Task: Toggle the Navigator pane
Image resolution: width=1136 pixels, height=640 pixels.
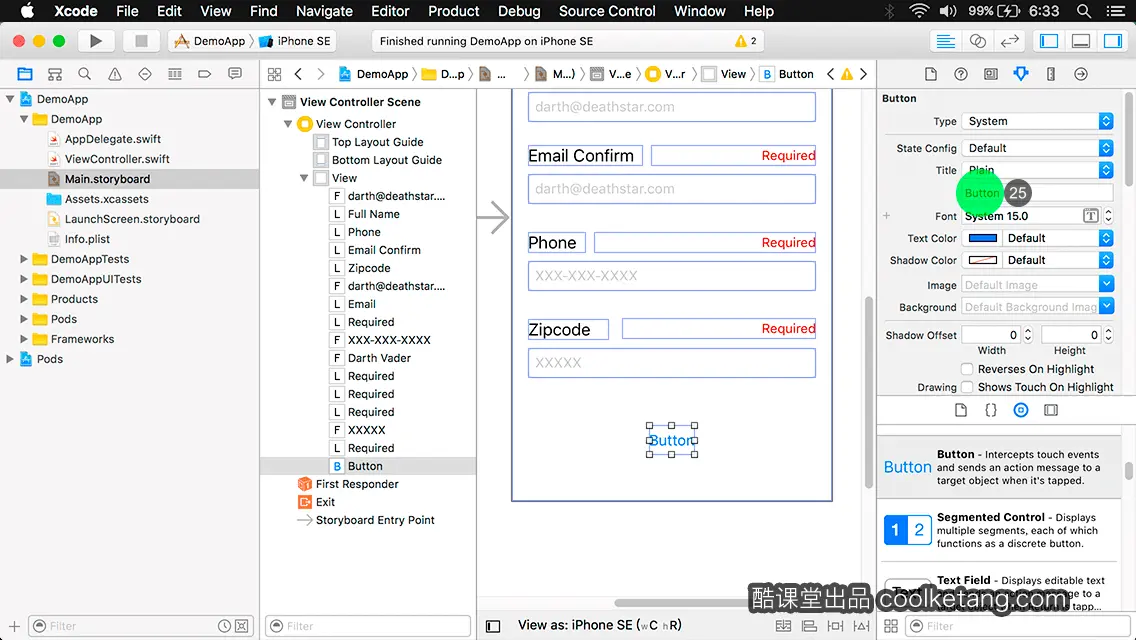Action: tap(1049, 41)
